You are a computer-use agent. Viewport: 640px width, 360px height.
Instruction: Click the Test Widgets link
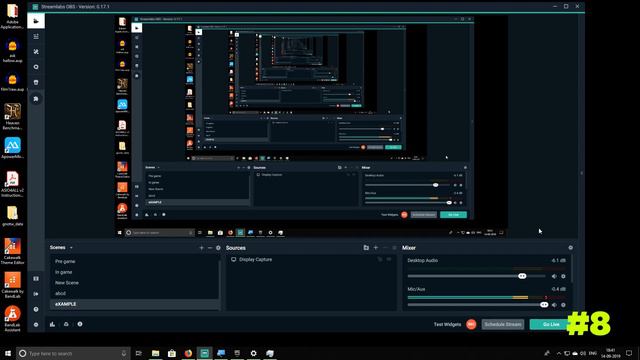(x=447, y=324)
